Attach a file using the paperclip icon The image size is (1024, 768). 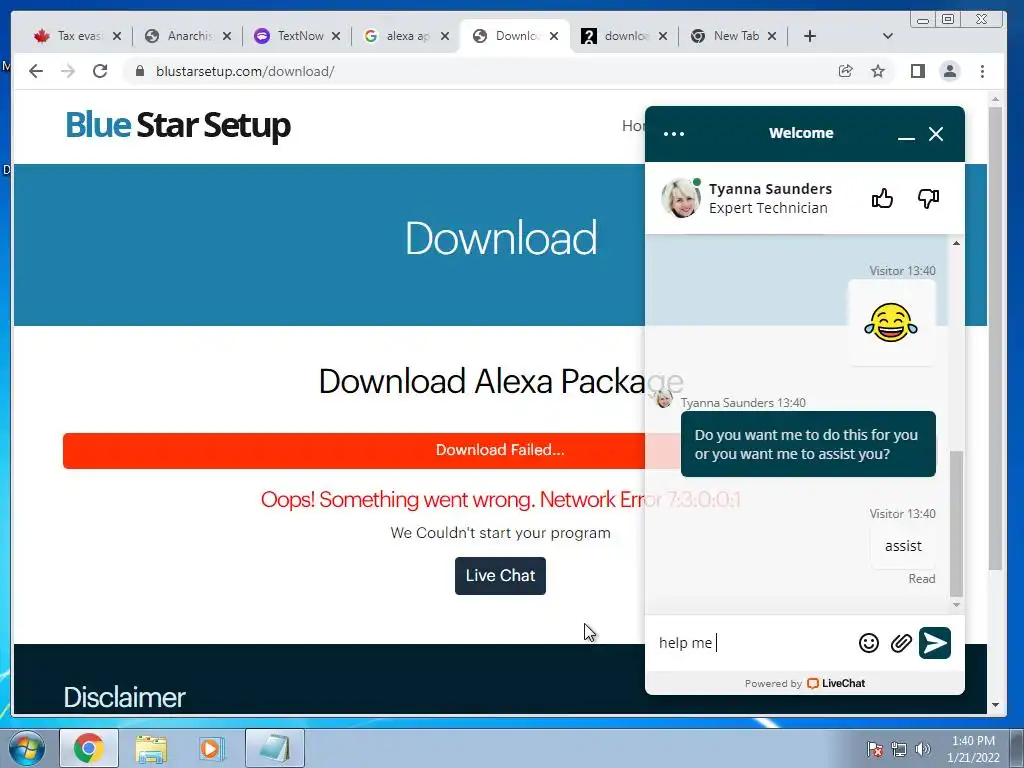click(901, 643)
